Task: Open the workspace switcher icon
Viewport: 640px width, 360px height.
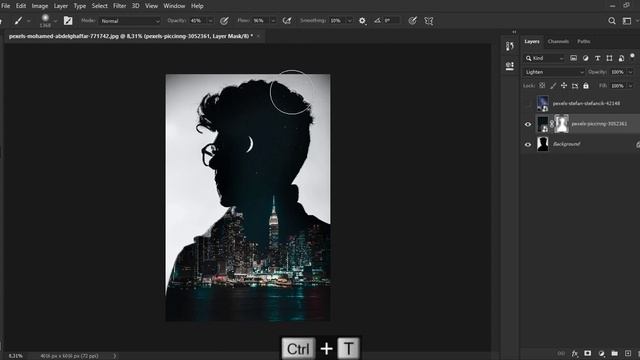Action: [x=627, y=21]
